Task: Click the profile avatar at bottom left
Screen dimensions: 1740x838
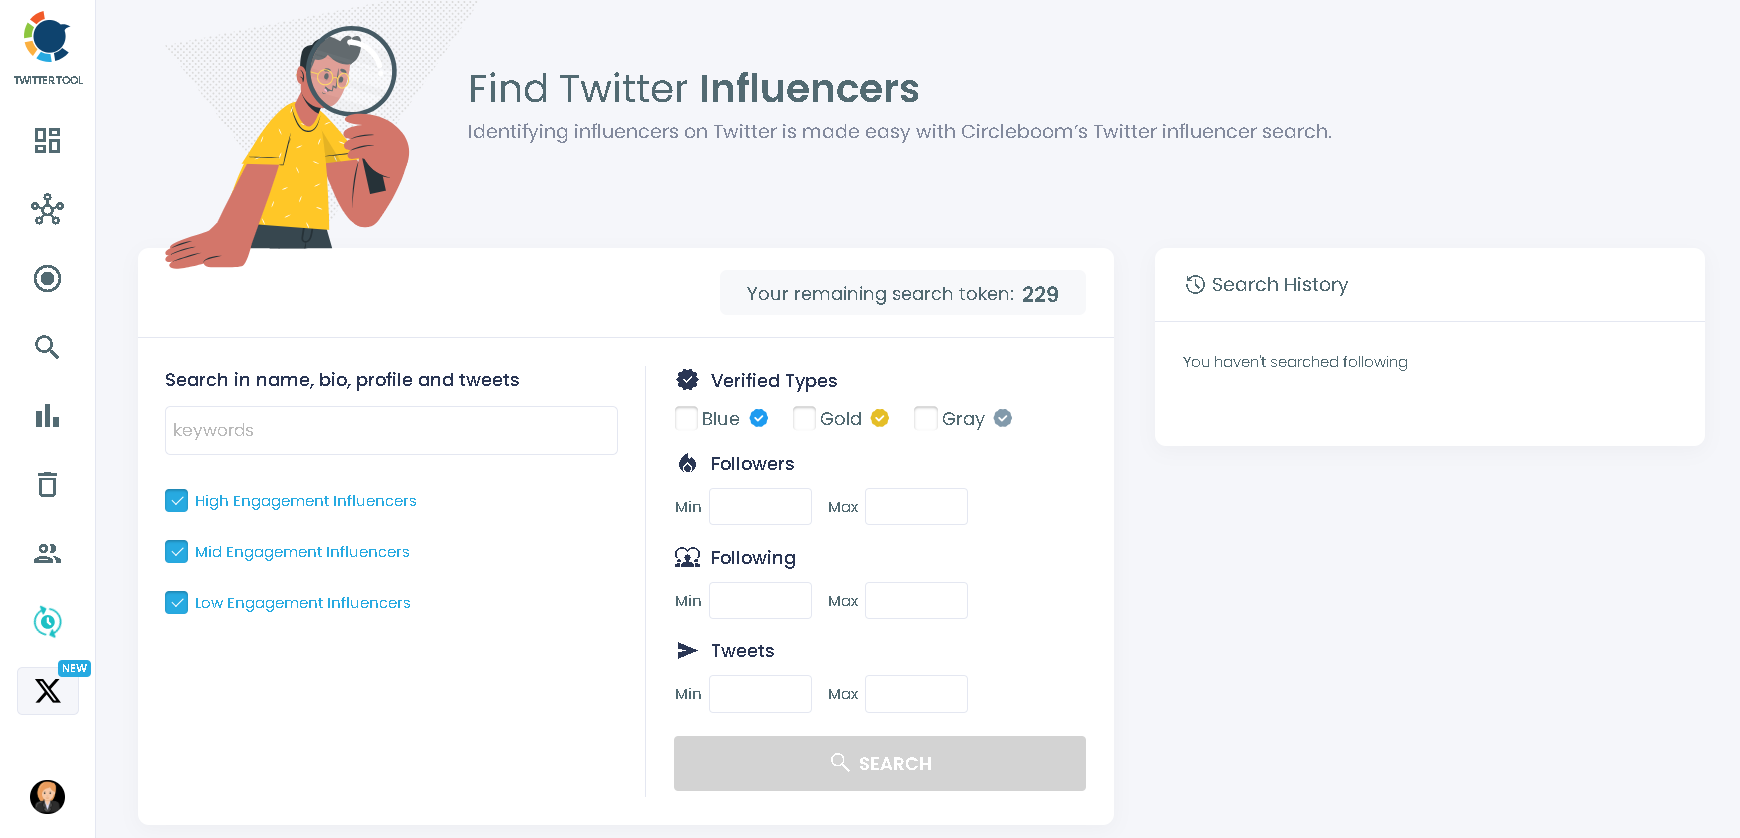Action: pos(47,797)
